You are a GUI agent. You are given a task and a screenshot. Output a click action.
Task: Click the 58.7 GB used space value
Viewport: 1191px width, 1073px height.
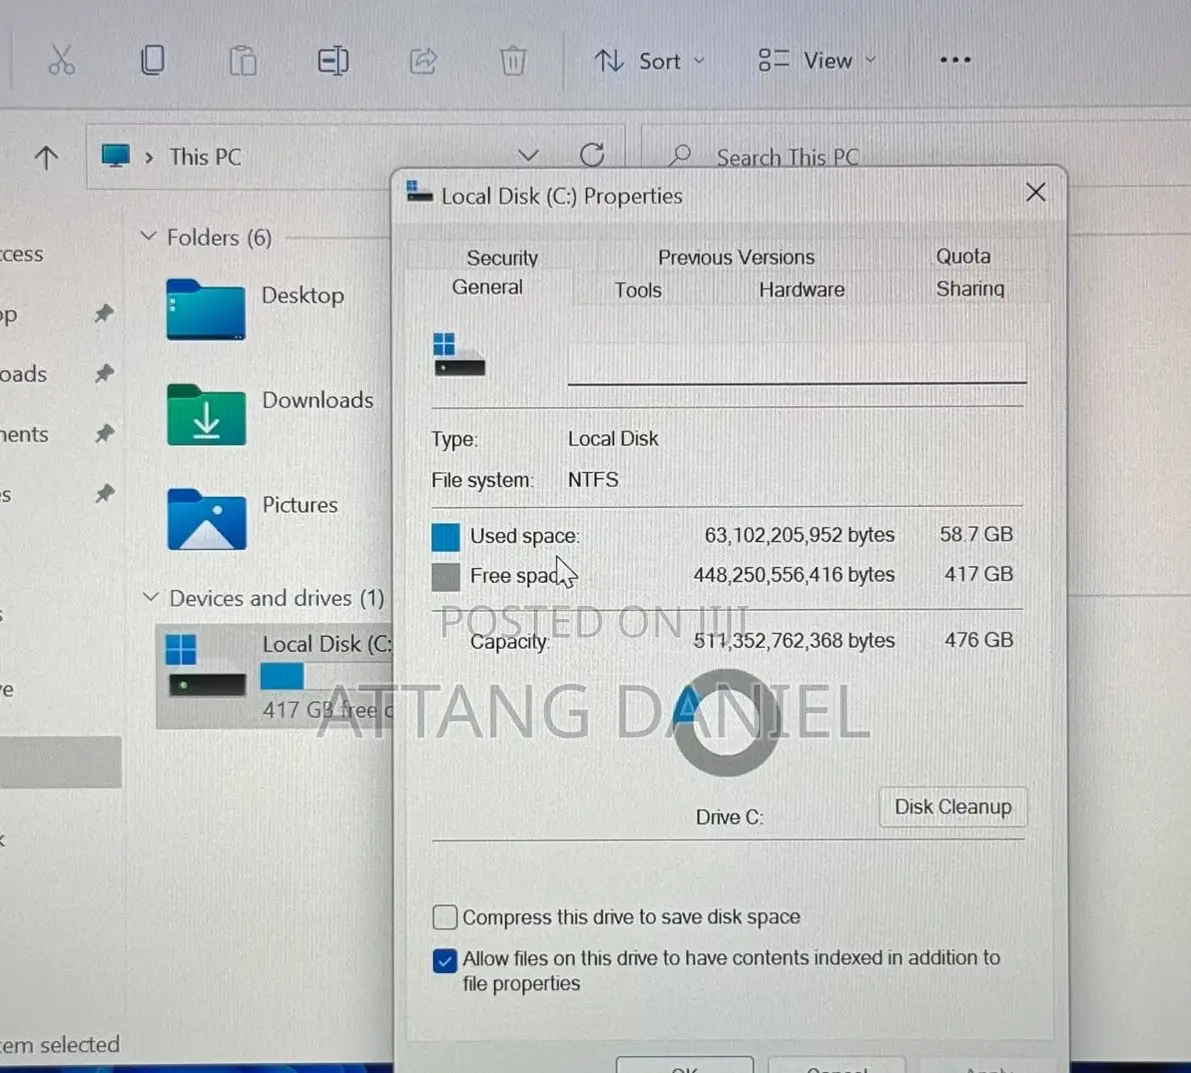[x=976, y=534]
